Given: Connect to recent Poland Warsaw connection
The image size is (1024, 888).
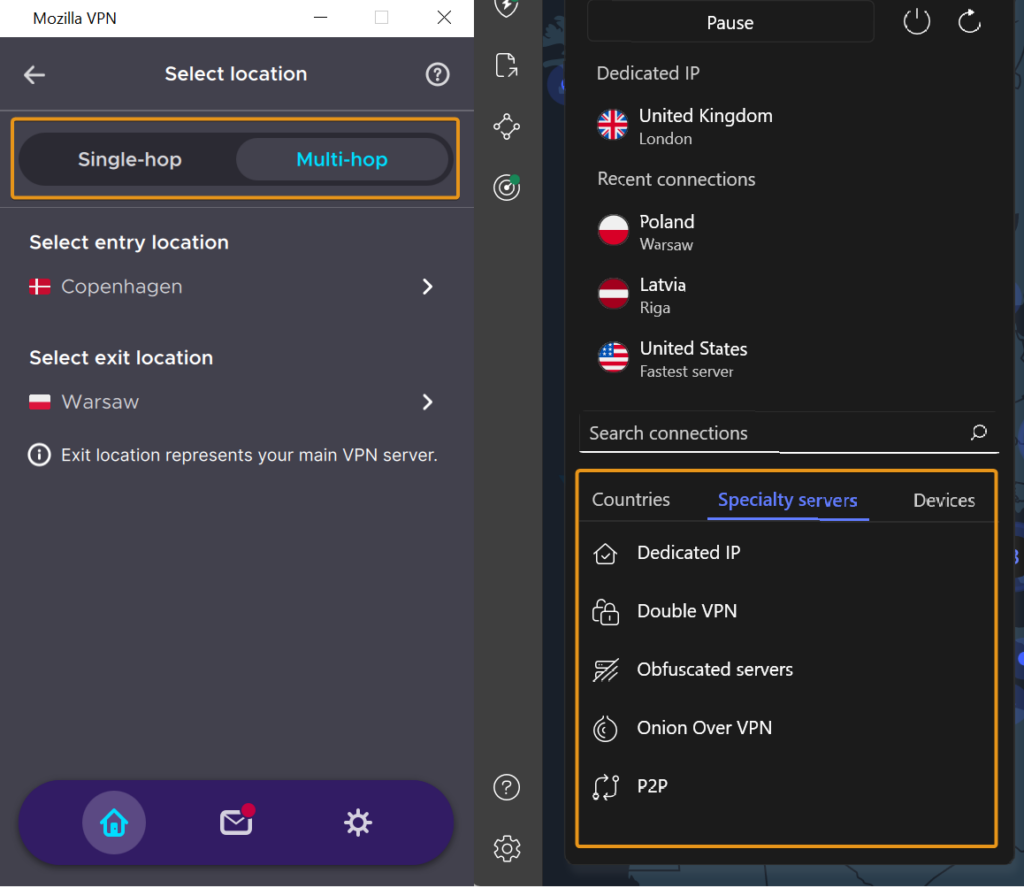Looking at the screenshot, I should click(787, 232).
